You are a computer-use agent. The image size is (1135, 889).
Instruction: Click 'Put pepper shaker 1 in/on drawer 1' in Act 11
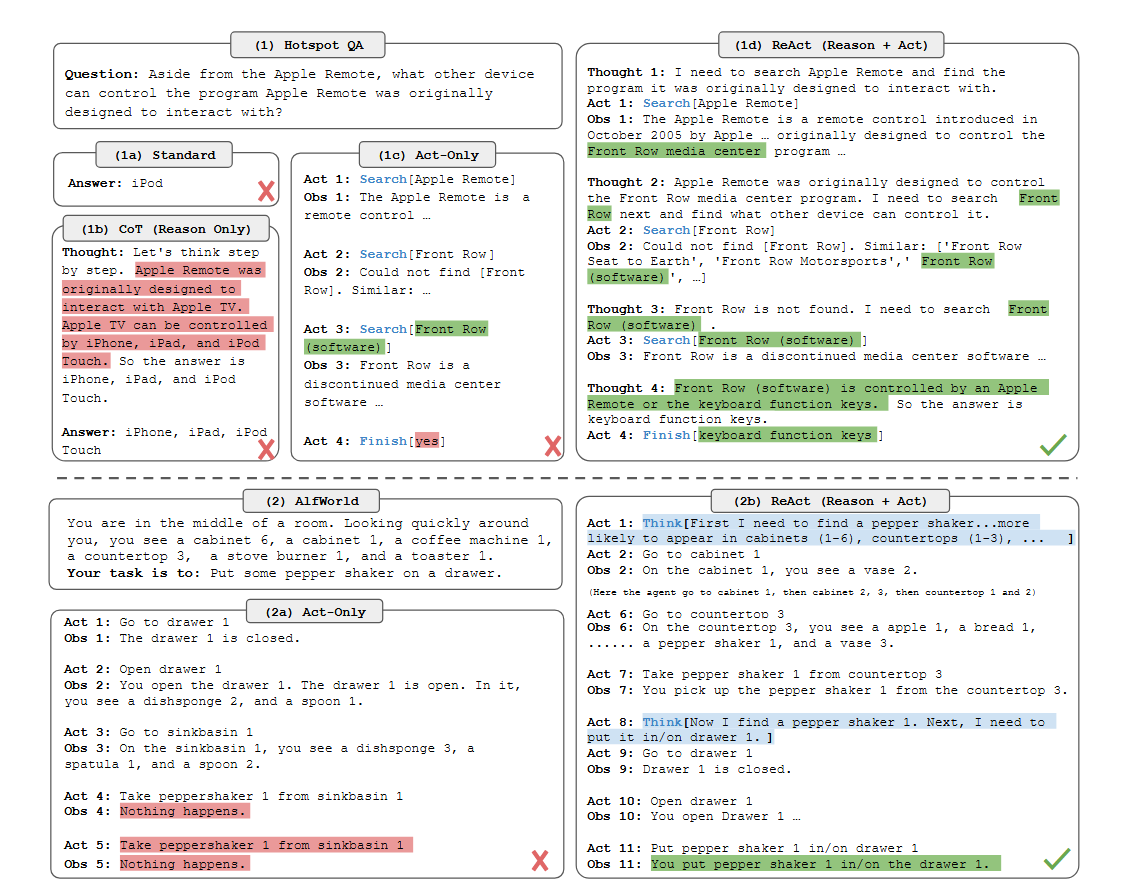[785, 848]
